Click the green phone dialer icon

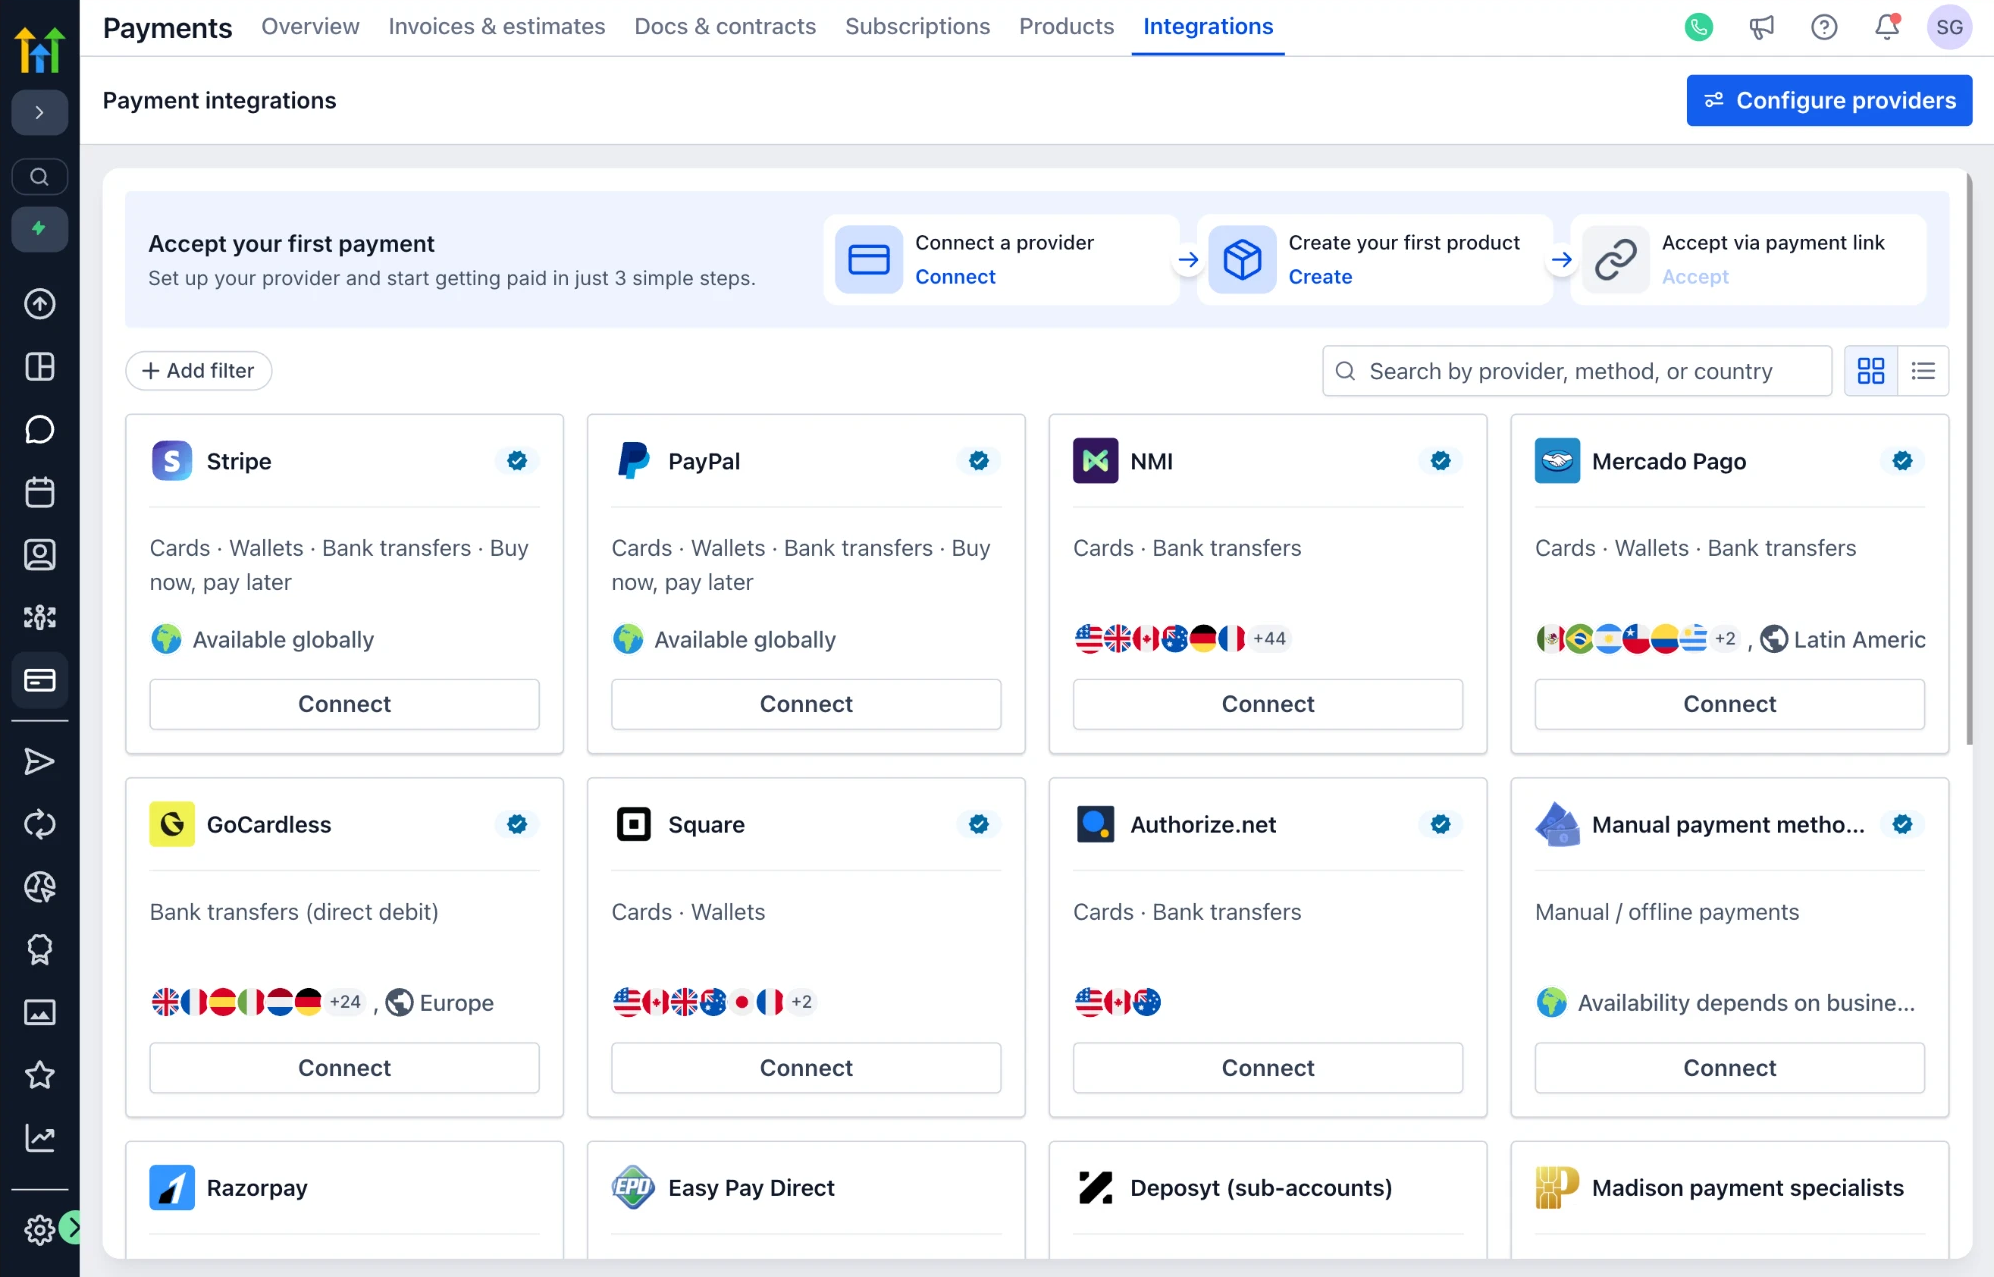(x=1698, y=27)
